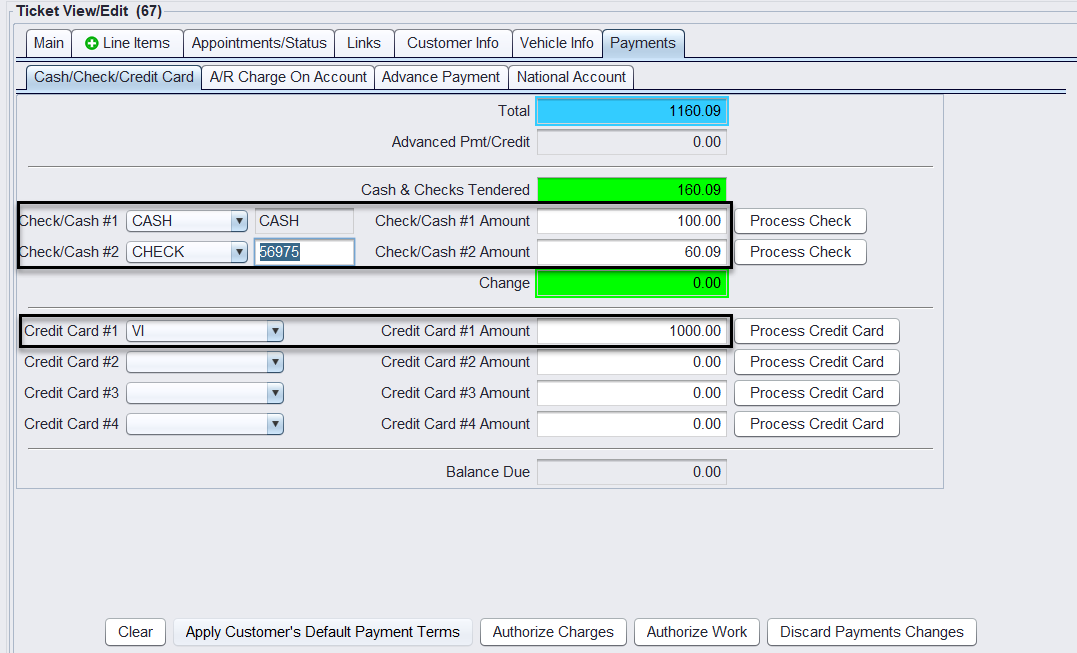Switch to A/R Charge On Account tab

(x=288, y=77)
